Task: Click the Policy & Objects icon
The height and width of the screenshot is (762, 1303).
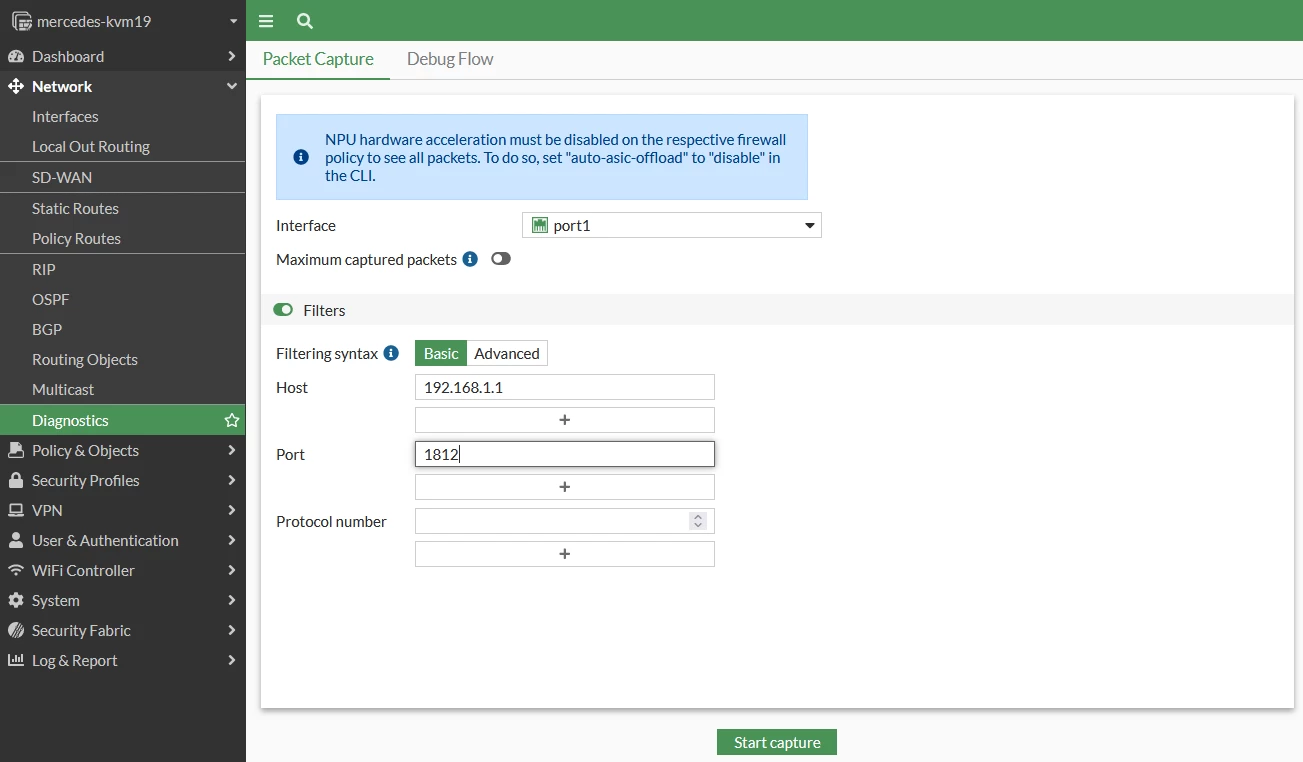Action: click(15, 450)
